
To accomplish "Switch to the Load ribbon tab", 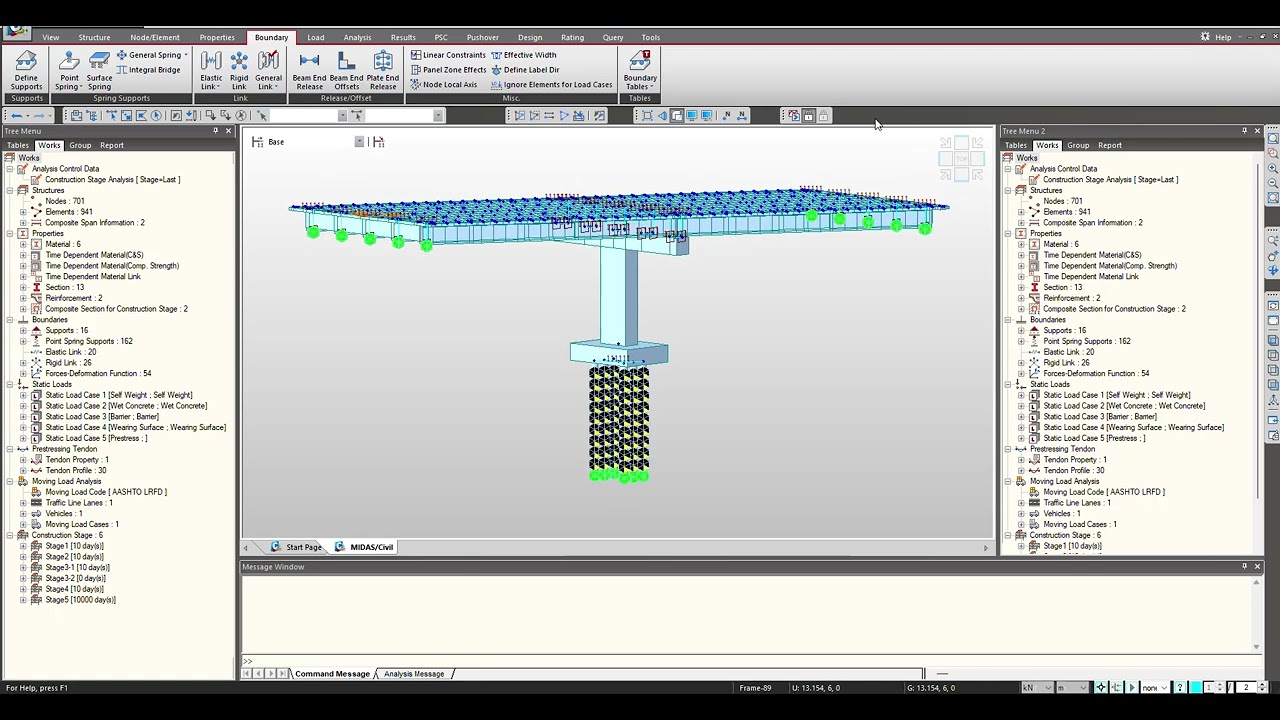I will (316, 37).
